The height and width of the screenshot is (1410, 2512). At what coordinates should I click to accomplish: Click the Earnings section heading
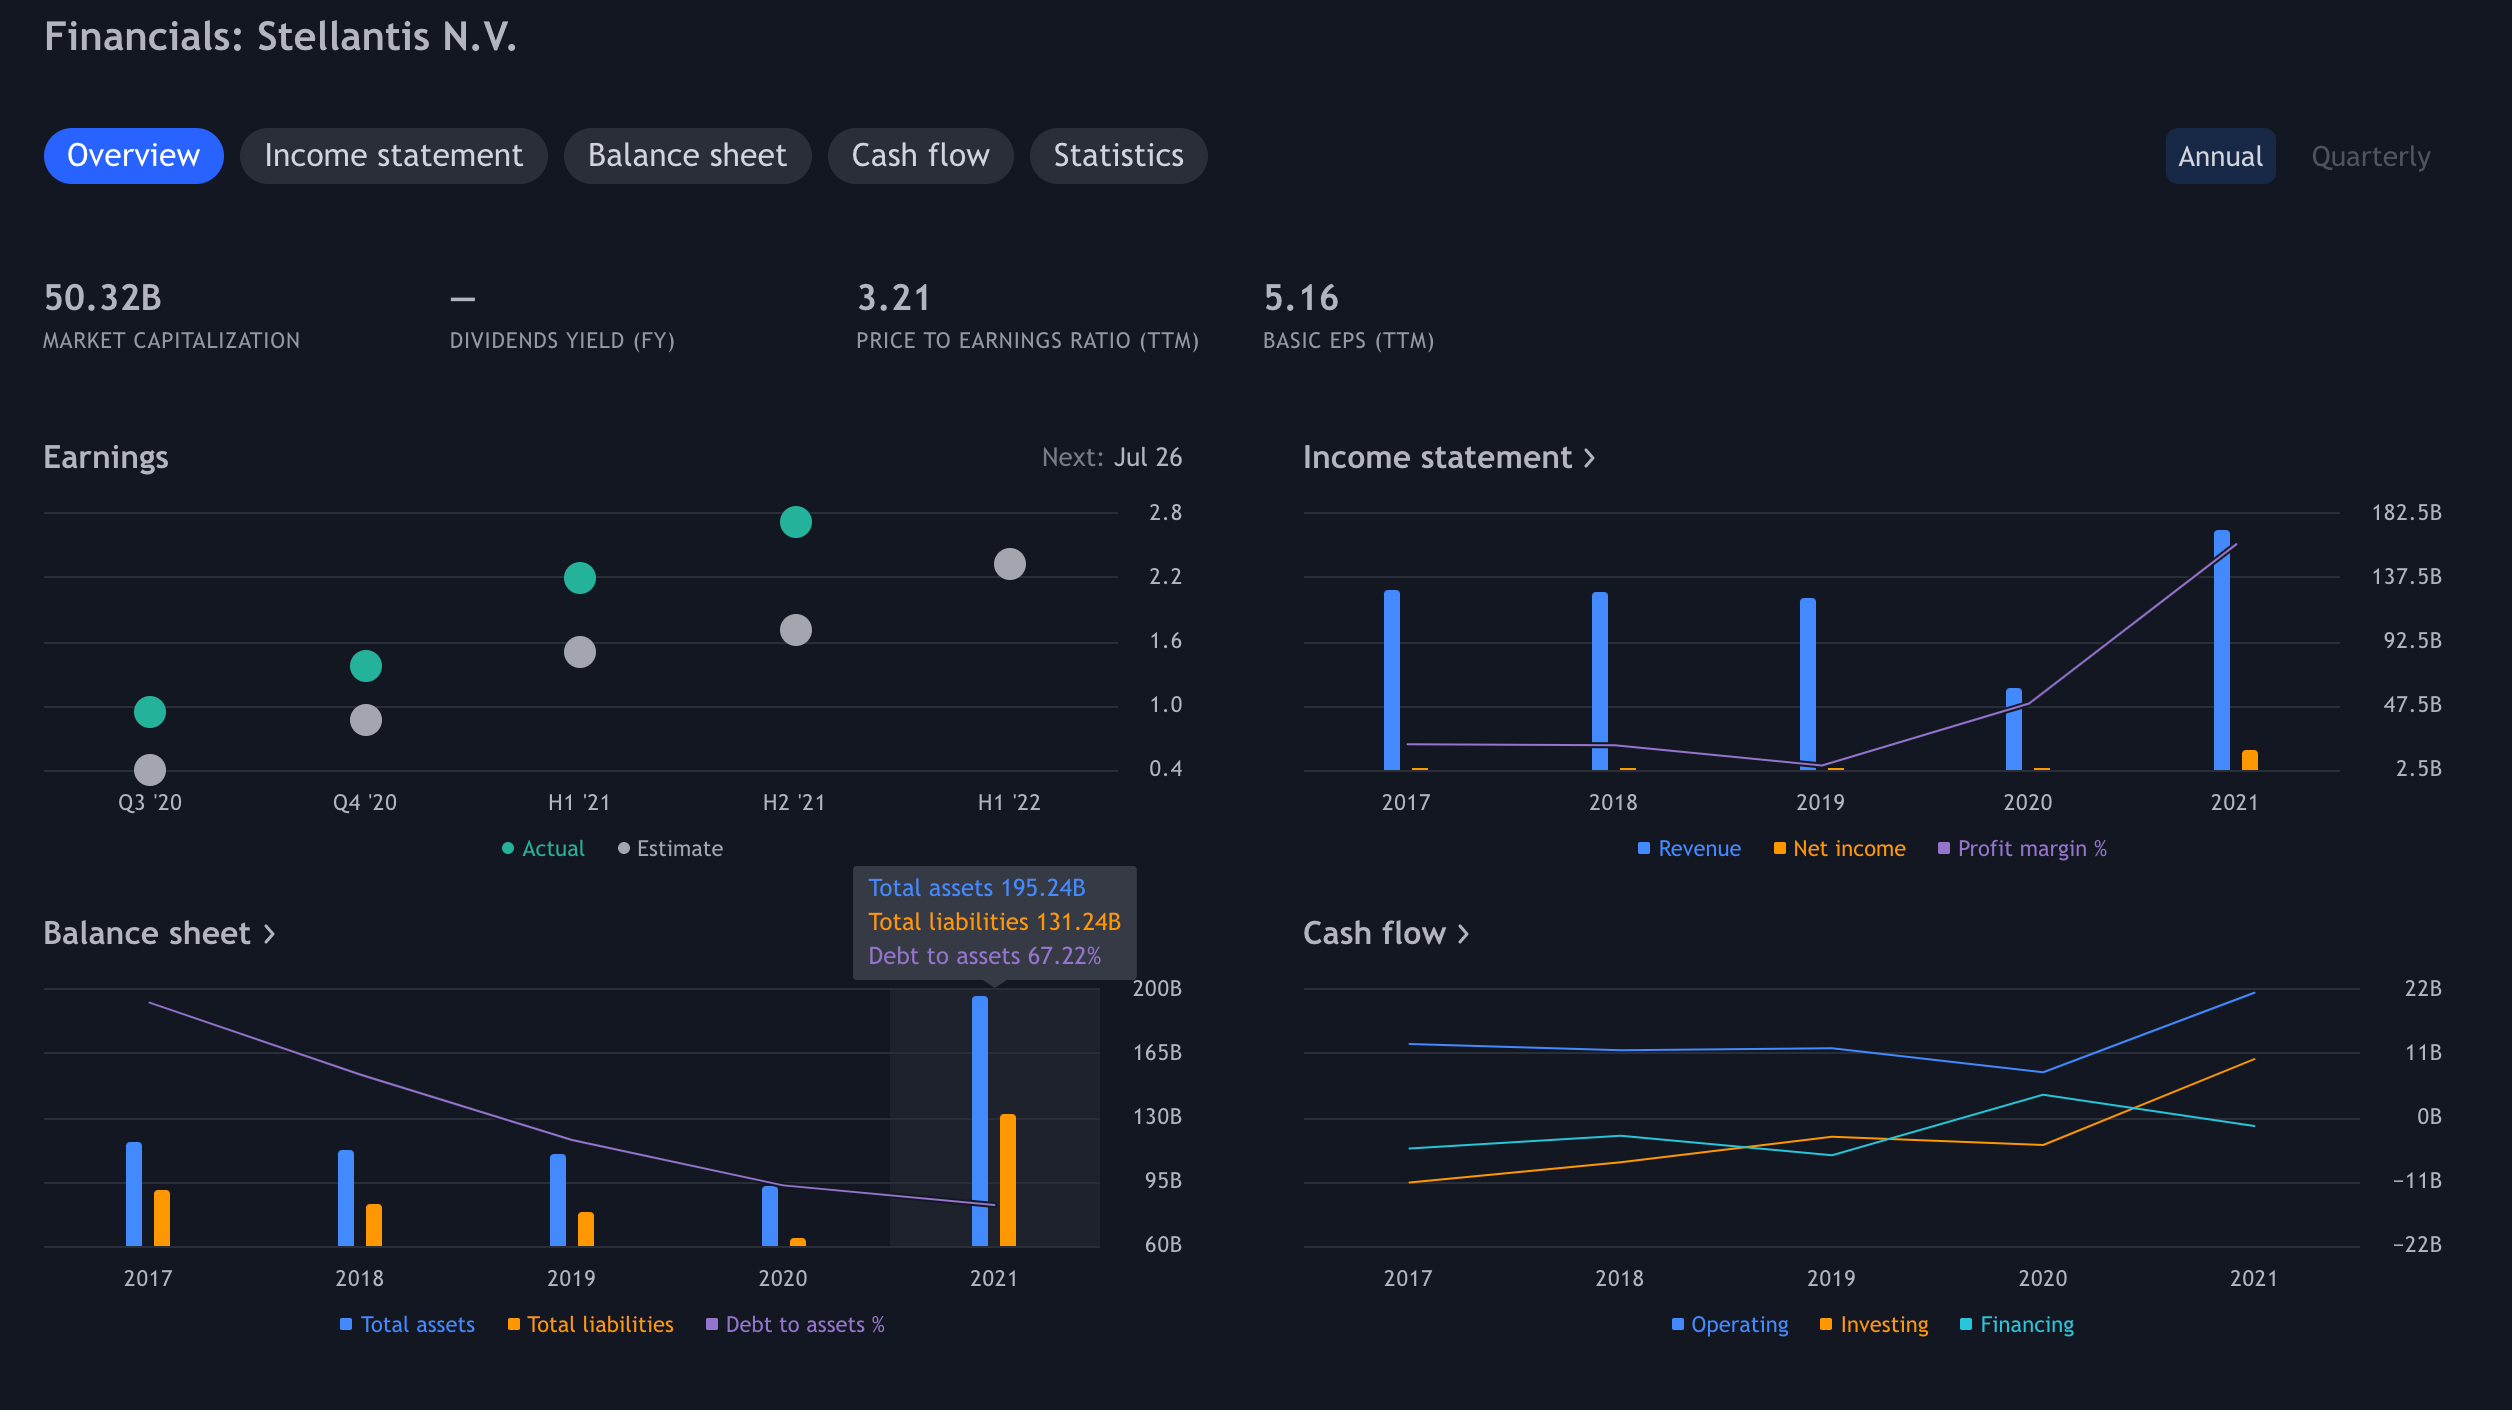106,458
